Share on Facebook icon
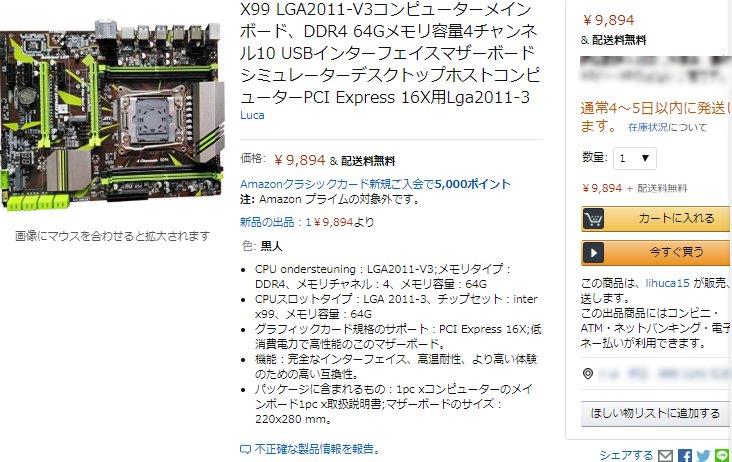The height and width of the screenshot is (462, 732). pos(685,455)
